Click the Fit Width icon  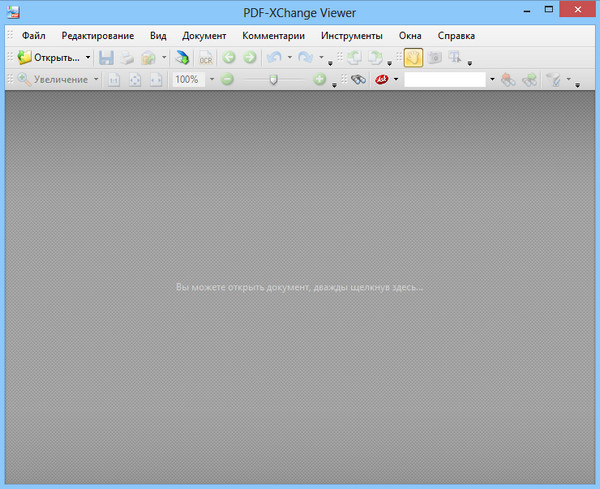tap(156, 80)
